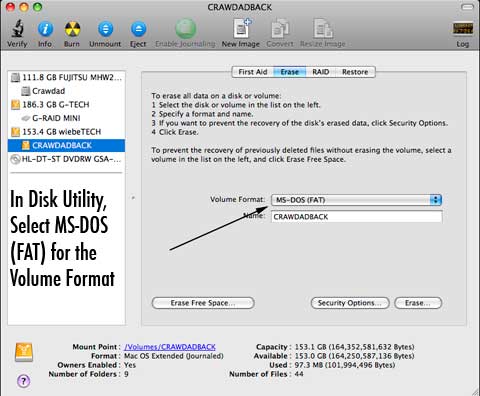The height and width of the screenshot is (396, 480).
Task: Click the Burn disc icon
Action: point(72,29)
